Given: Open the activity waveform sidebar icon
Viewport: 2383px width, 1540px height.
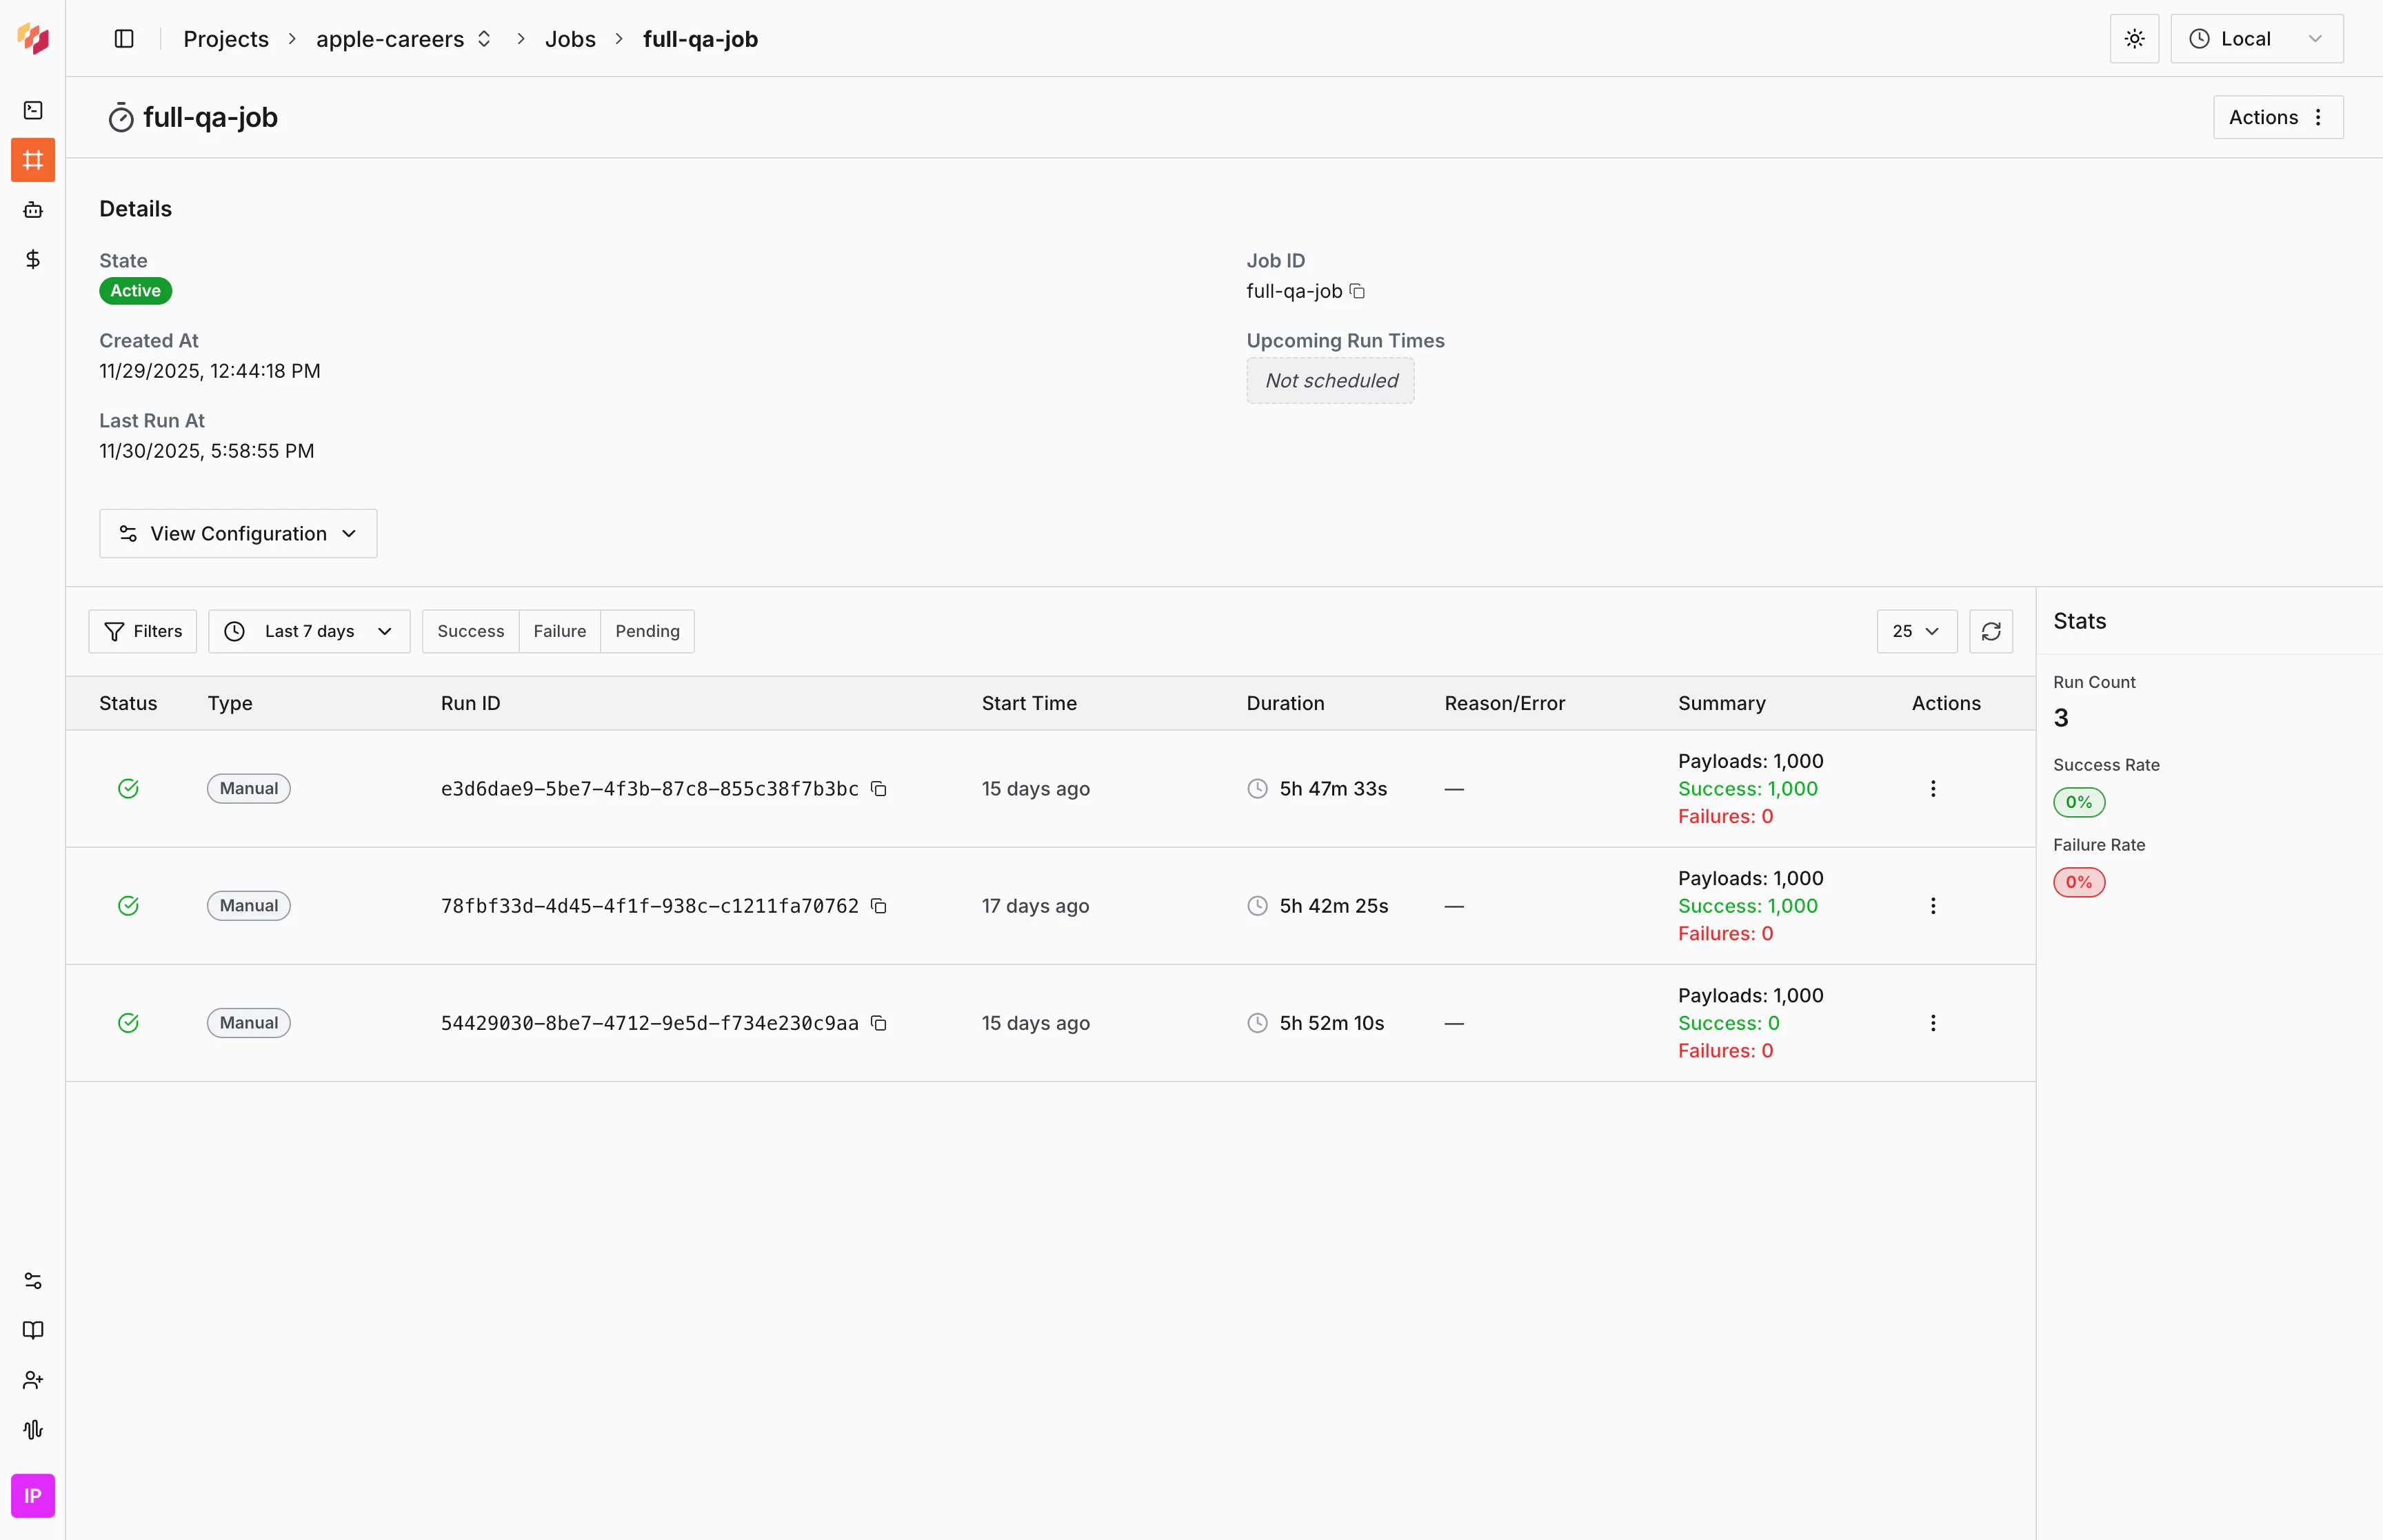Looking at the screenshot, I should point(33,1430).
